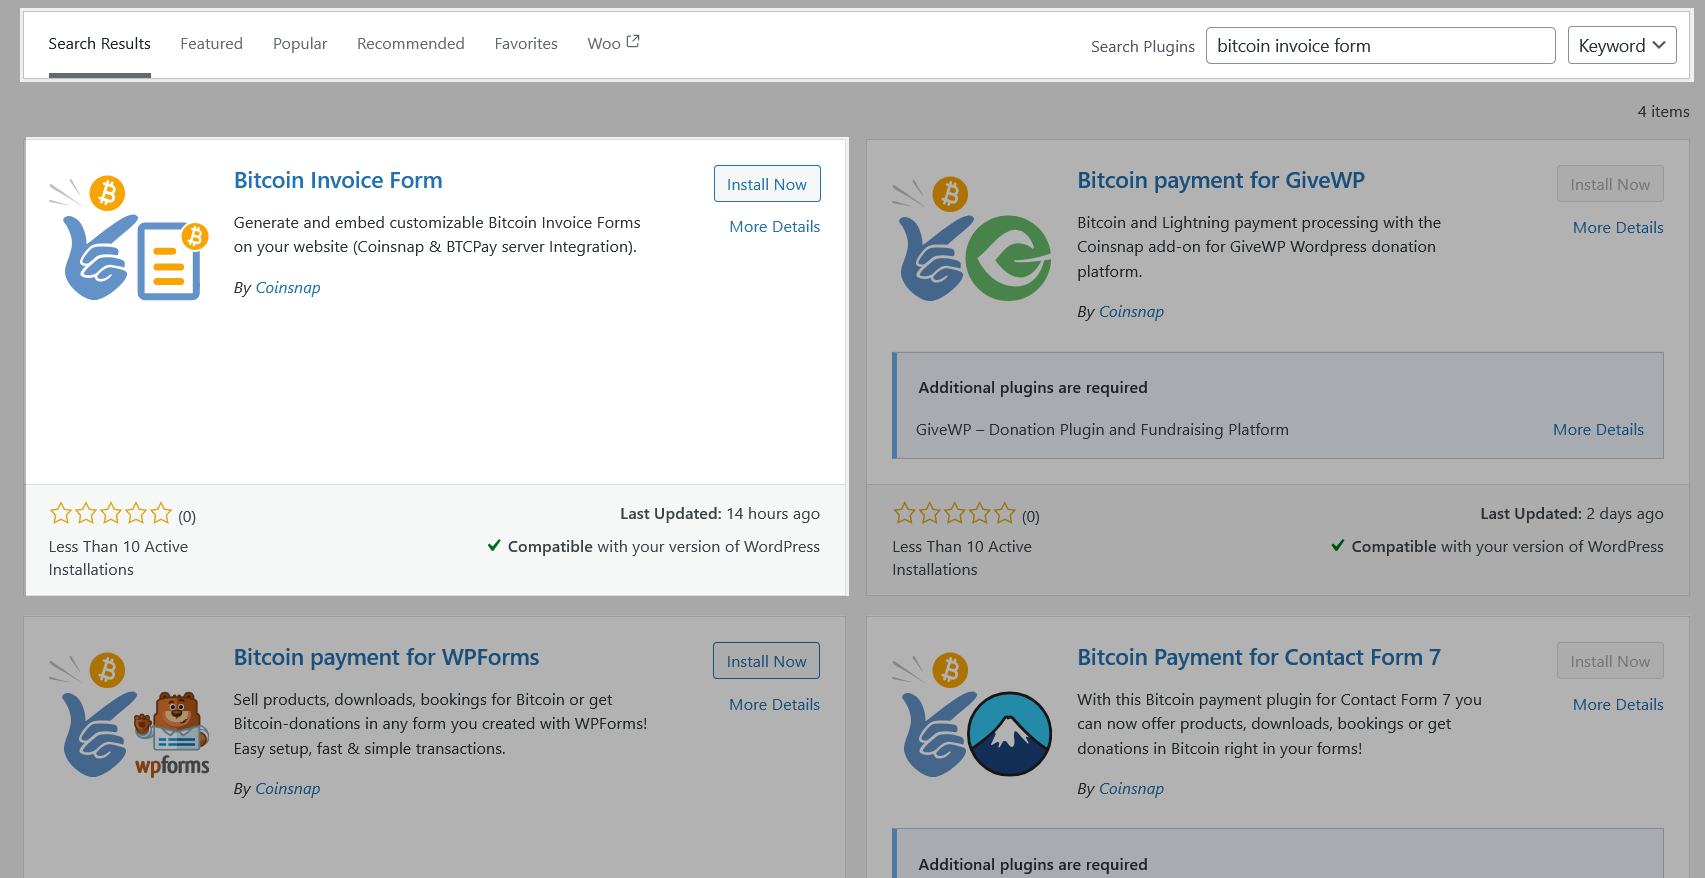The width and height of the screenshot is (1705, 878).
Task: Open the Recommended plugins tab
Action: pyautogui.click(x=411, y=44)
